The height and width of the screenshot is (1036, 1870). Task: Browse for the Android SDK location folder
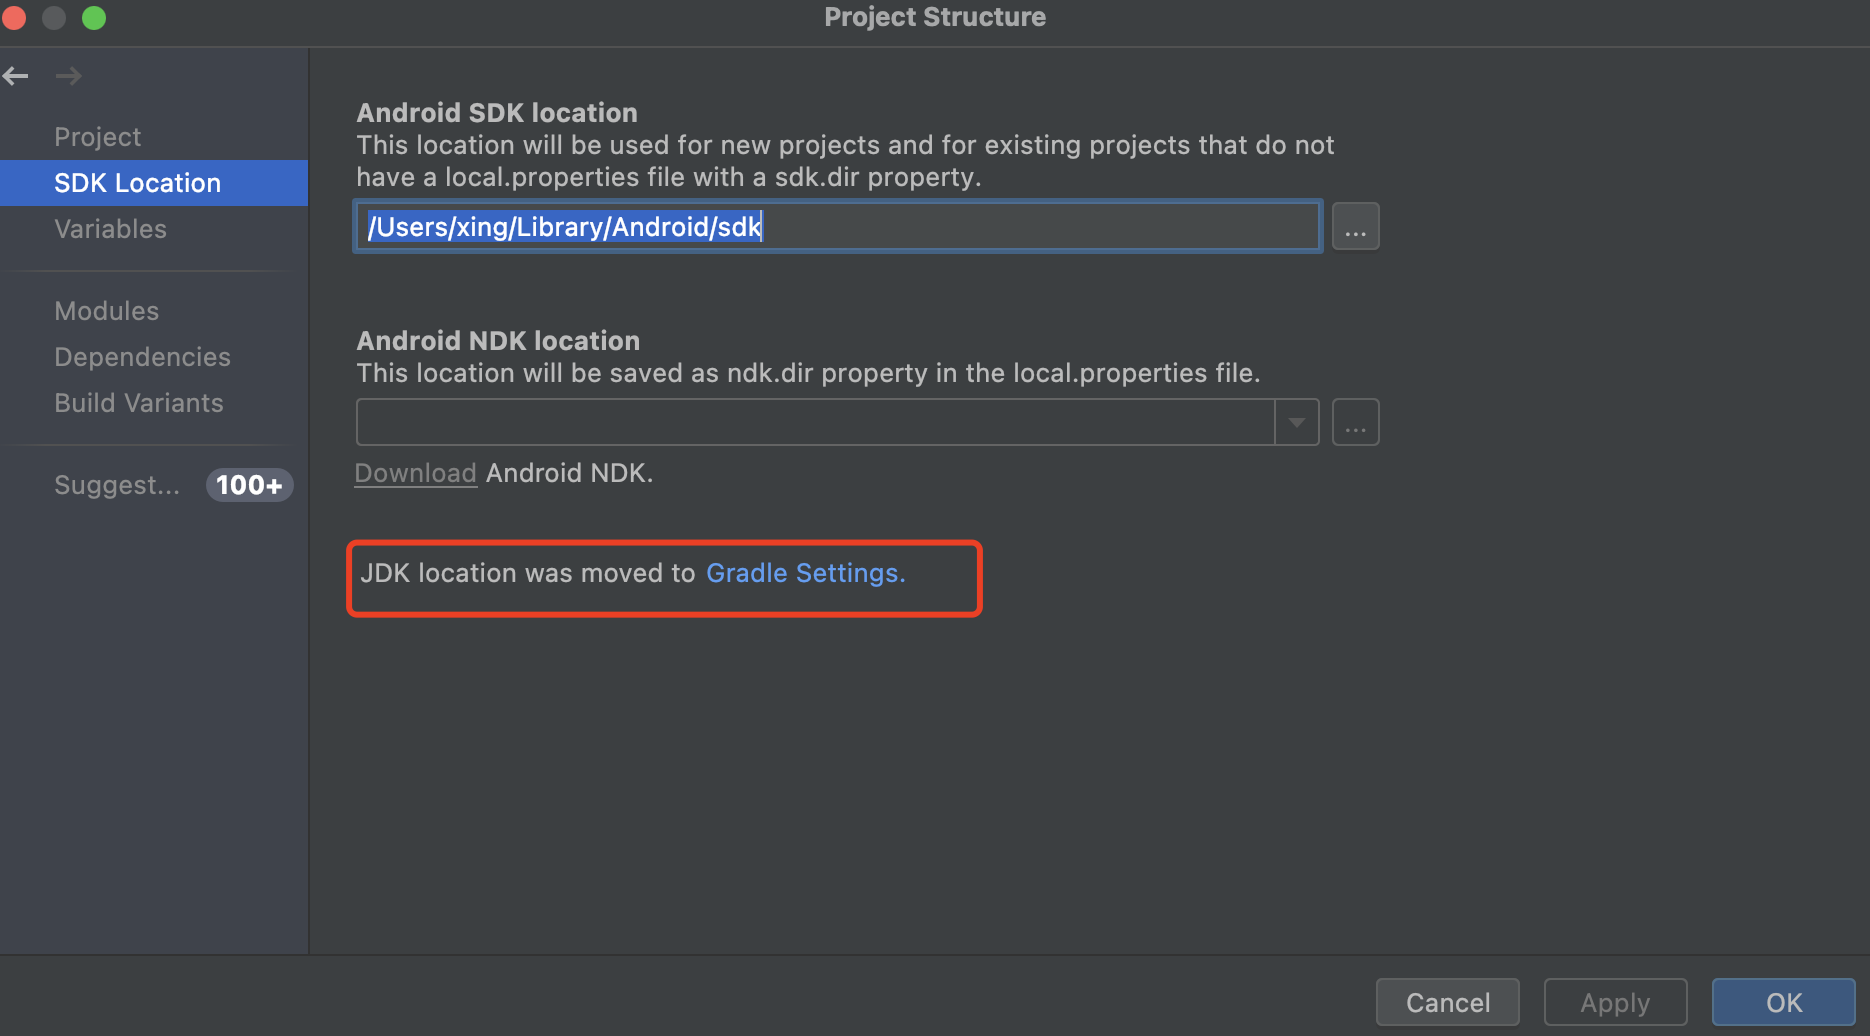[1355, 227]
